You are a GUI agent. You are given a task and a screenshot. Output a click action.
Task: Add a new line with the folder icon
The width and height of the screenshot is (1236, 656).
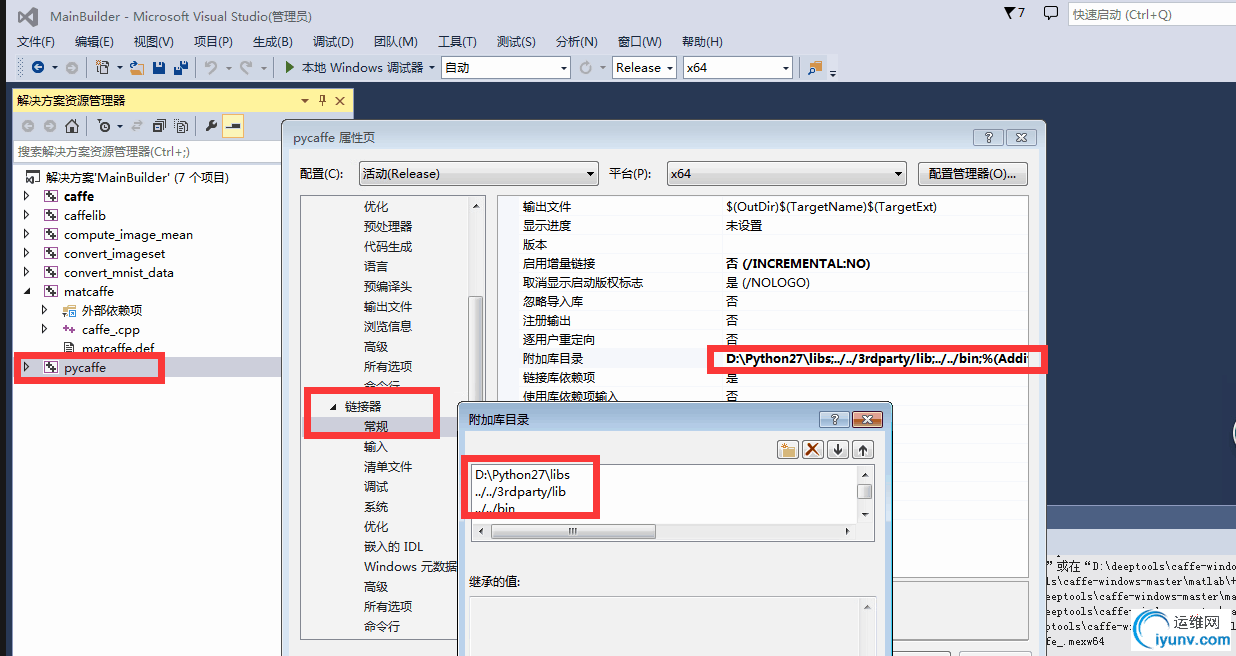788,450
